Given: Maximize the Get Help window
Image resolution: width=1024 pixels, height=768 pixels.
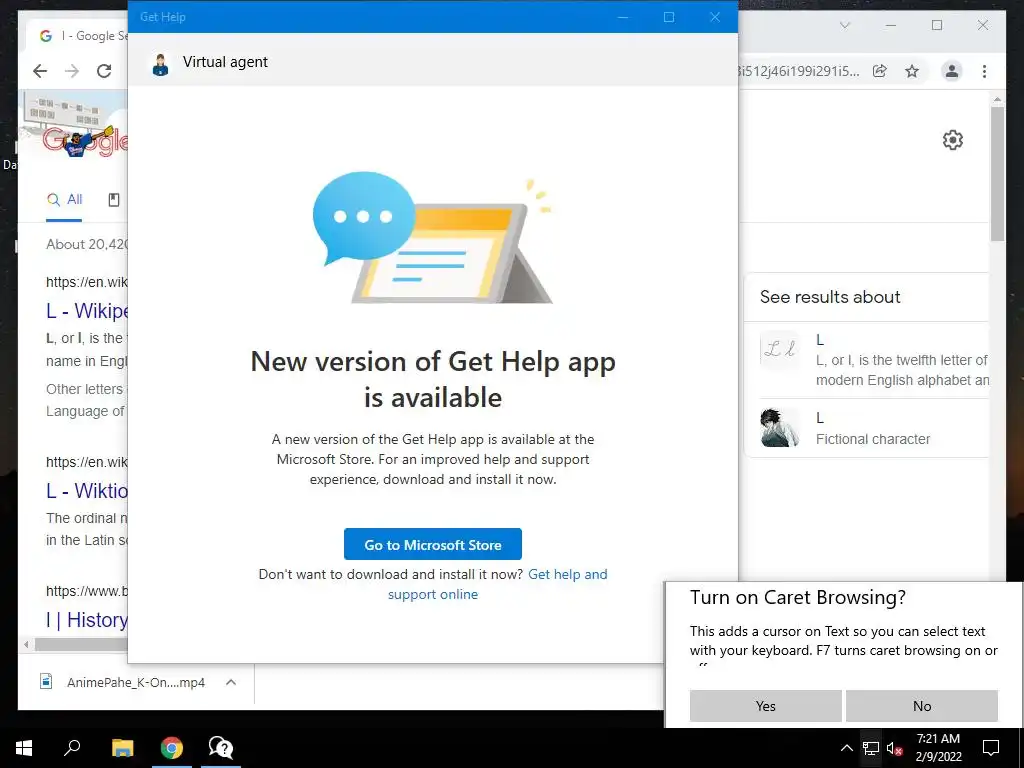Looking at the screenshot, I should coord(669,17).
